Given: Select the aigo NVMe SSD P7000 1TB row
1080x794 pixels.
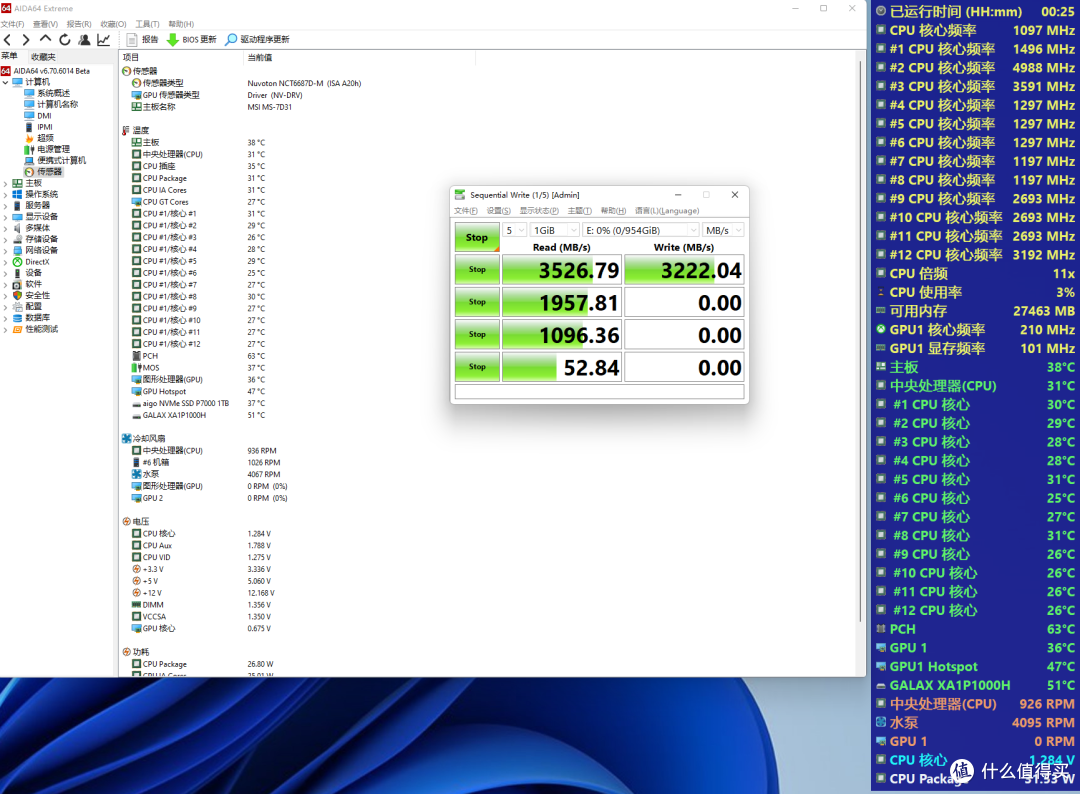Looking at the screenshot, I should [198, 404].
